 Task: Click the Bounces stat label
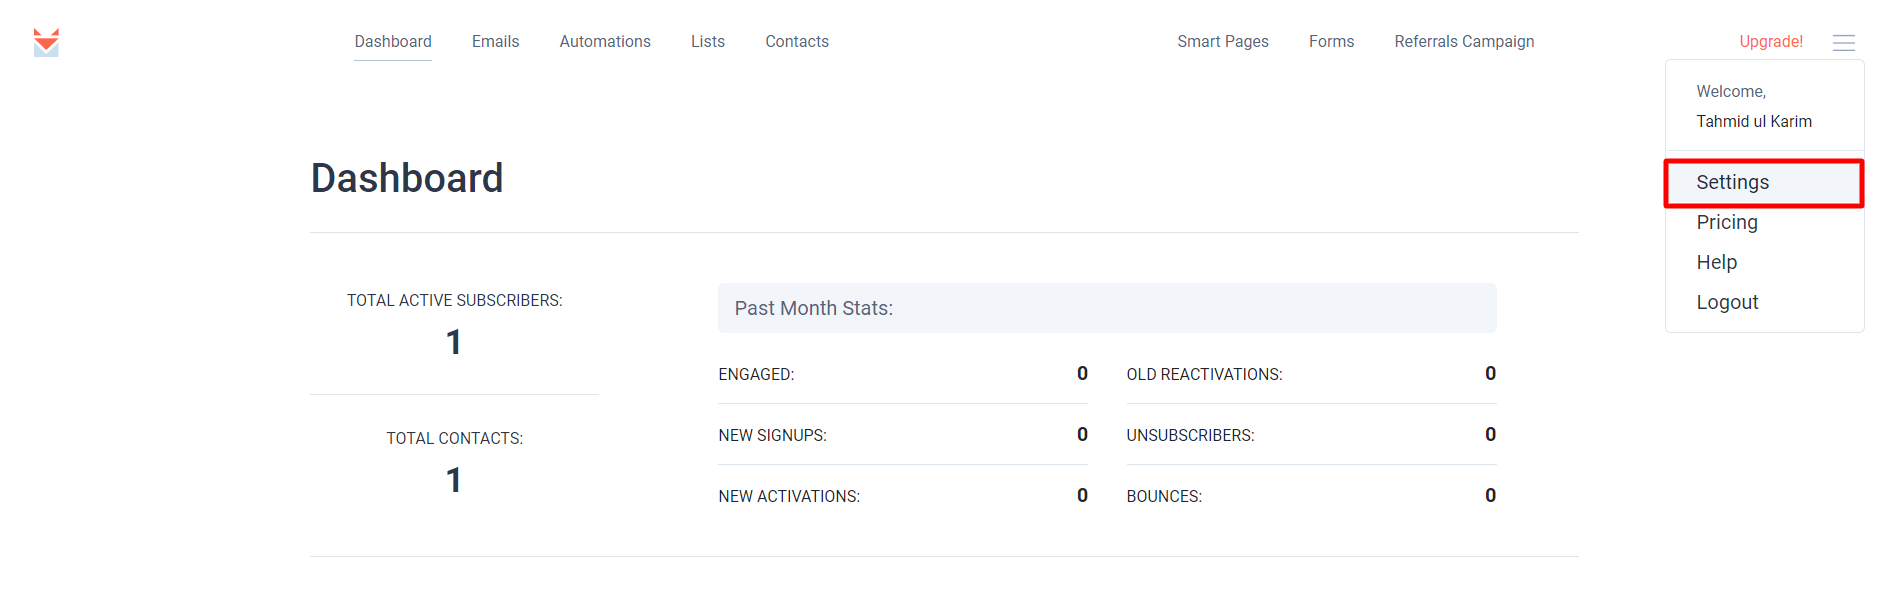(x=1164, y=496)
